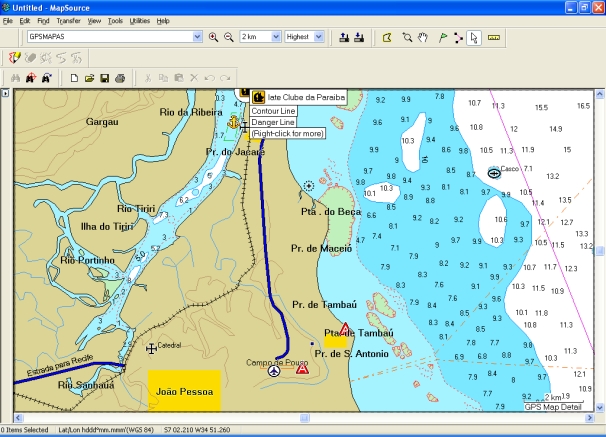Screen dimensions: 606x437
Task: Open the Utilities menu
Action: click(140, 20)
